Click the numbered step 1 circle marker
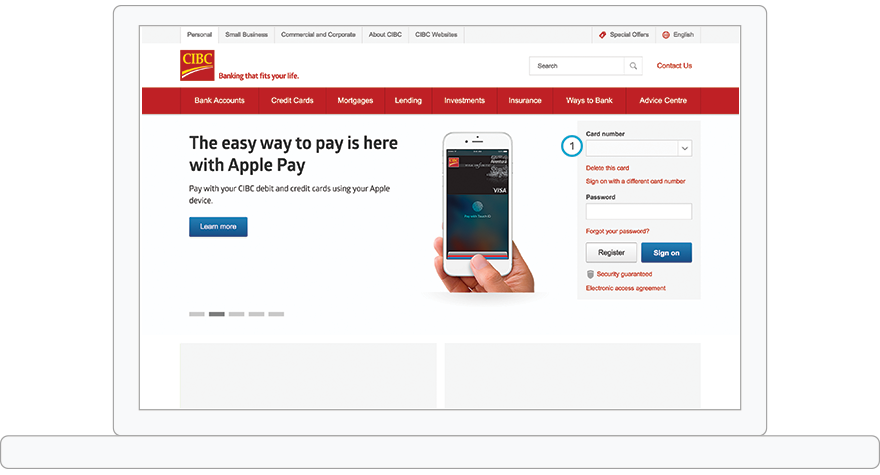Viewport: 880px width, 475px height. click(571, 147)
